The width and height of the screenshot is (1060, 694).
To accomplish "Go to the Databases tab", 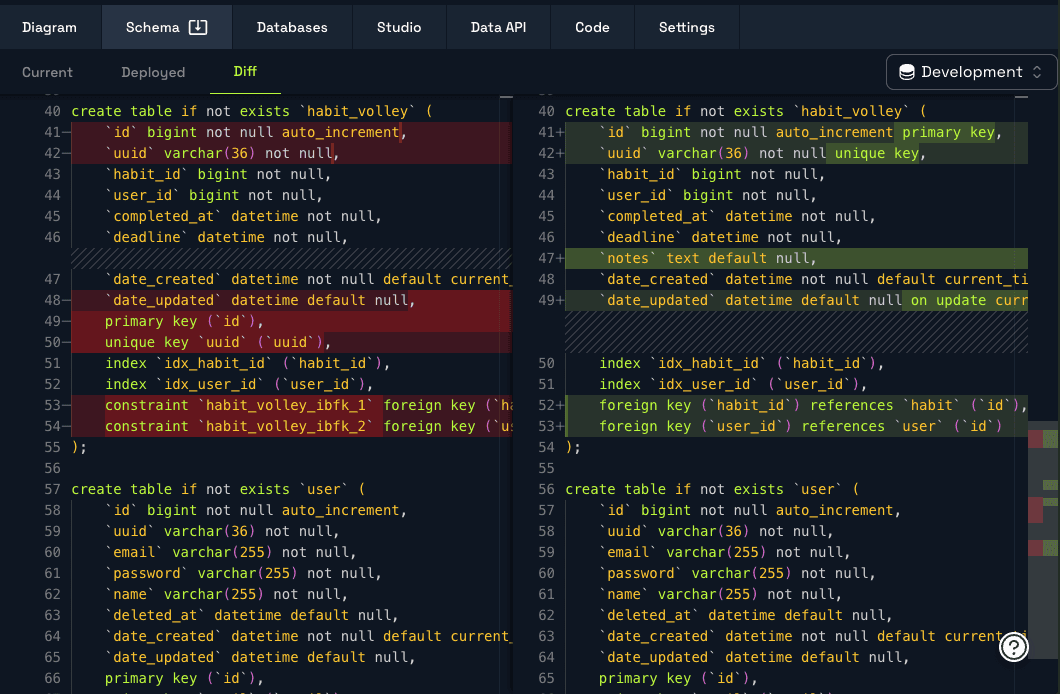I will coord(292,27).
